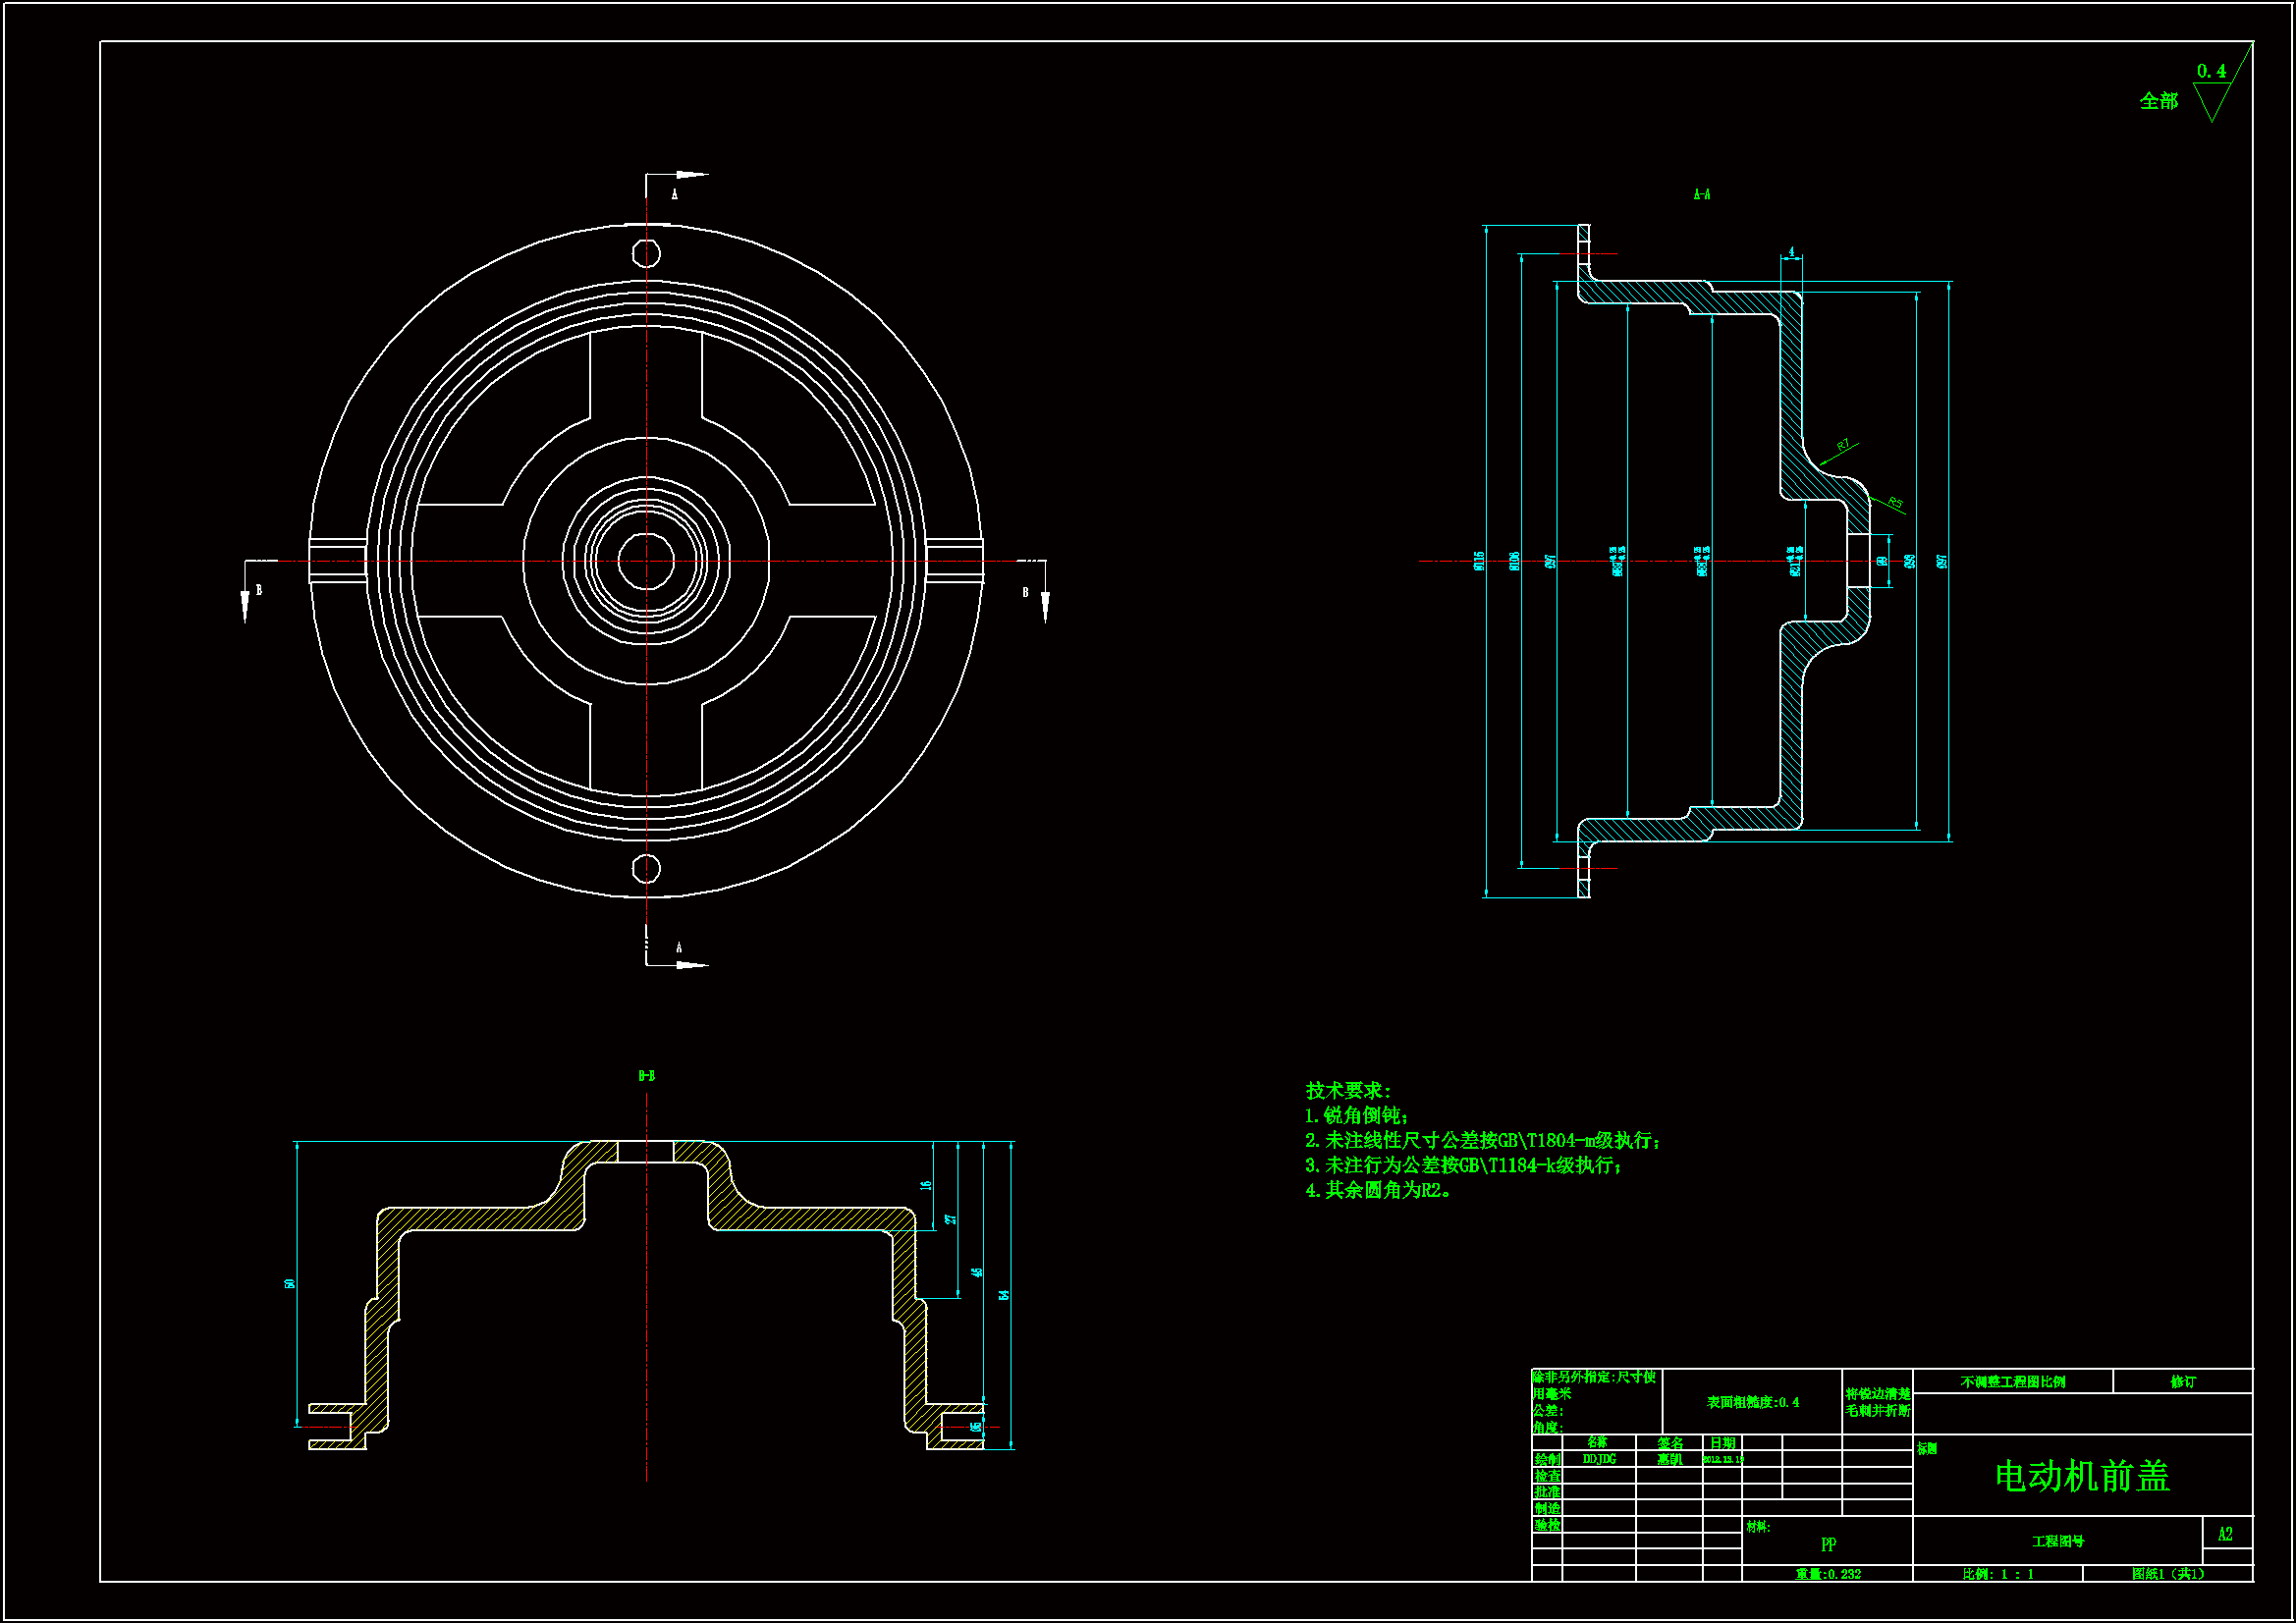The width and height of the screenshot is (2296, 1623).
Task: Click the 技术要求 heading text
Action: tap(1348, 1090)
